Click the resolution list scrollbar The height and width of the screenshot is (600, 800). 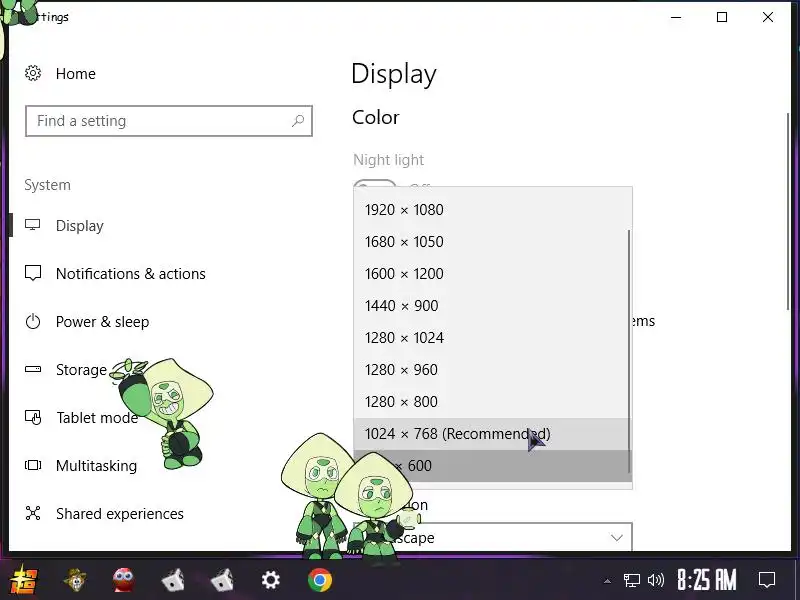(x=629, y=351)
